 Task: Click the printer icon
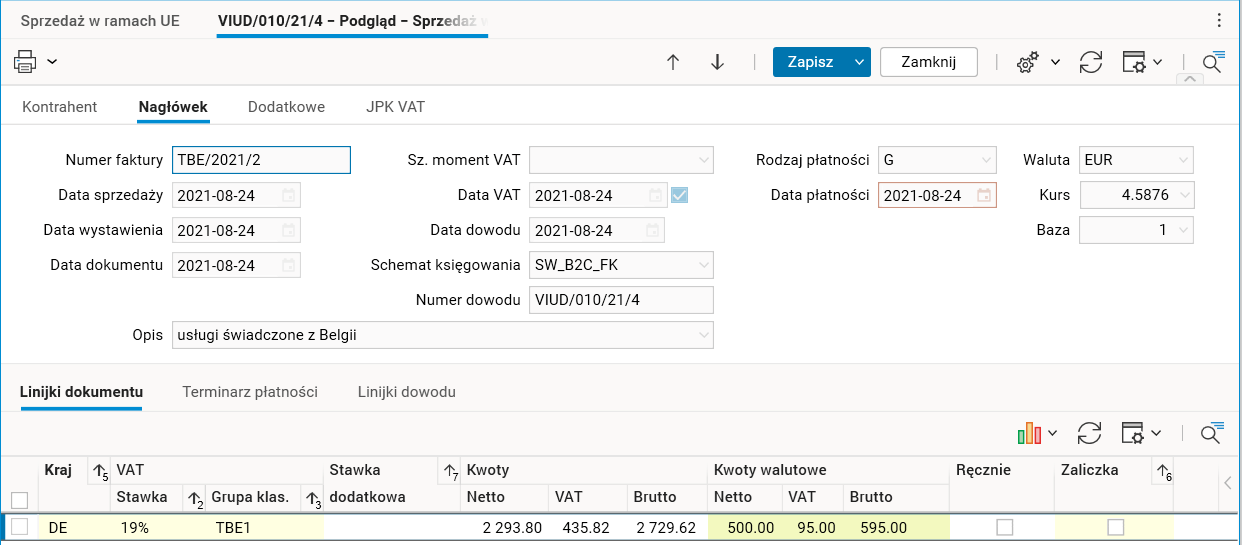(x=25, y=62)
